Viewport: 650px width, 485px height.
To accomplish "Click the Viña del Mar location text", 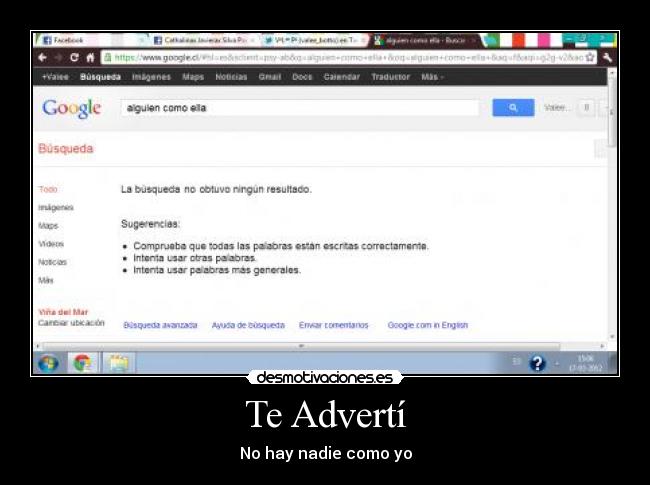I will click(x=63, y=312).
